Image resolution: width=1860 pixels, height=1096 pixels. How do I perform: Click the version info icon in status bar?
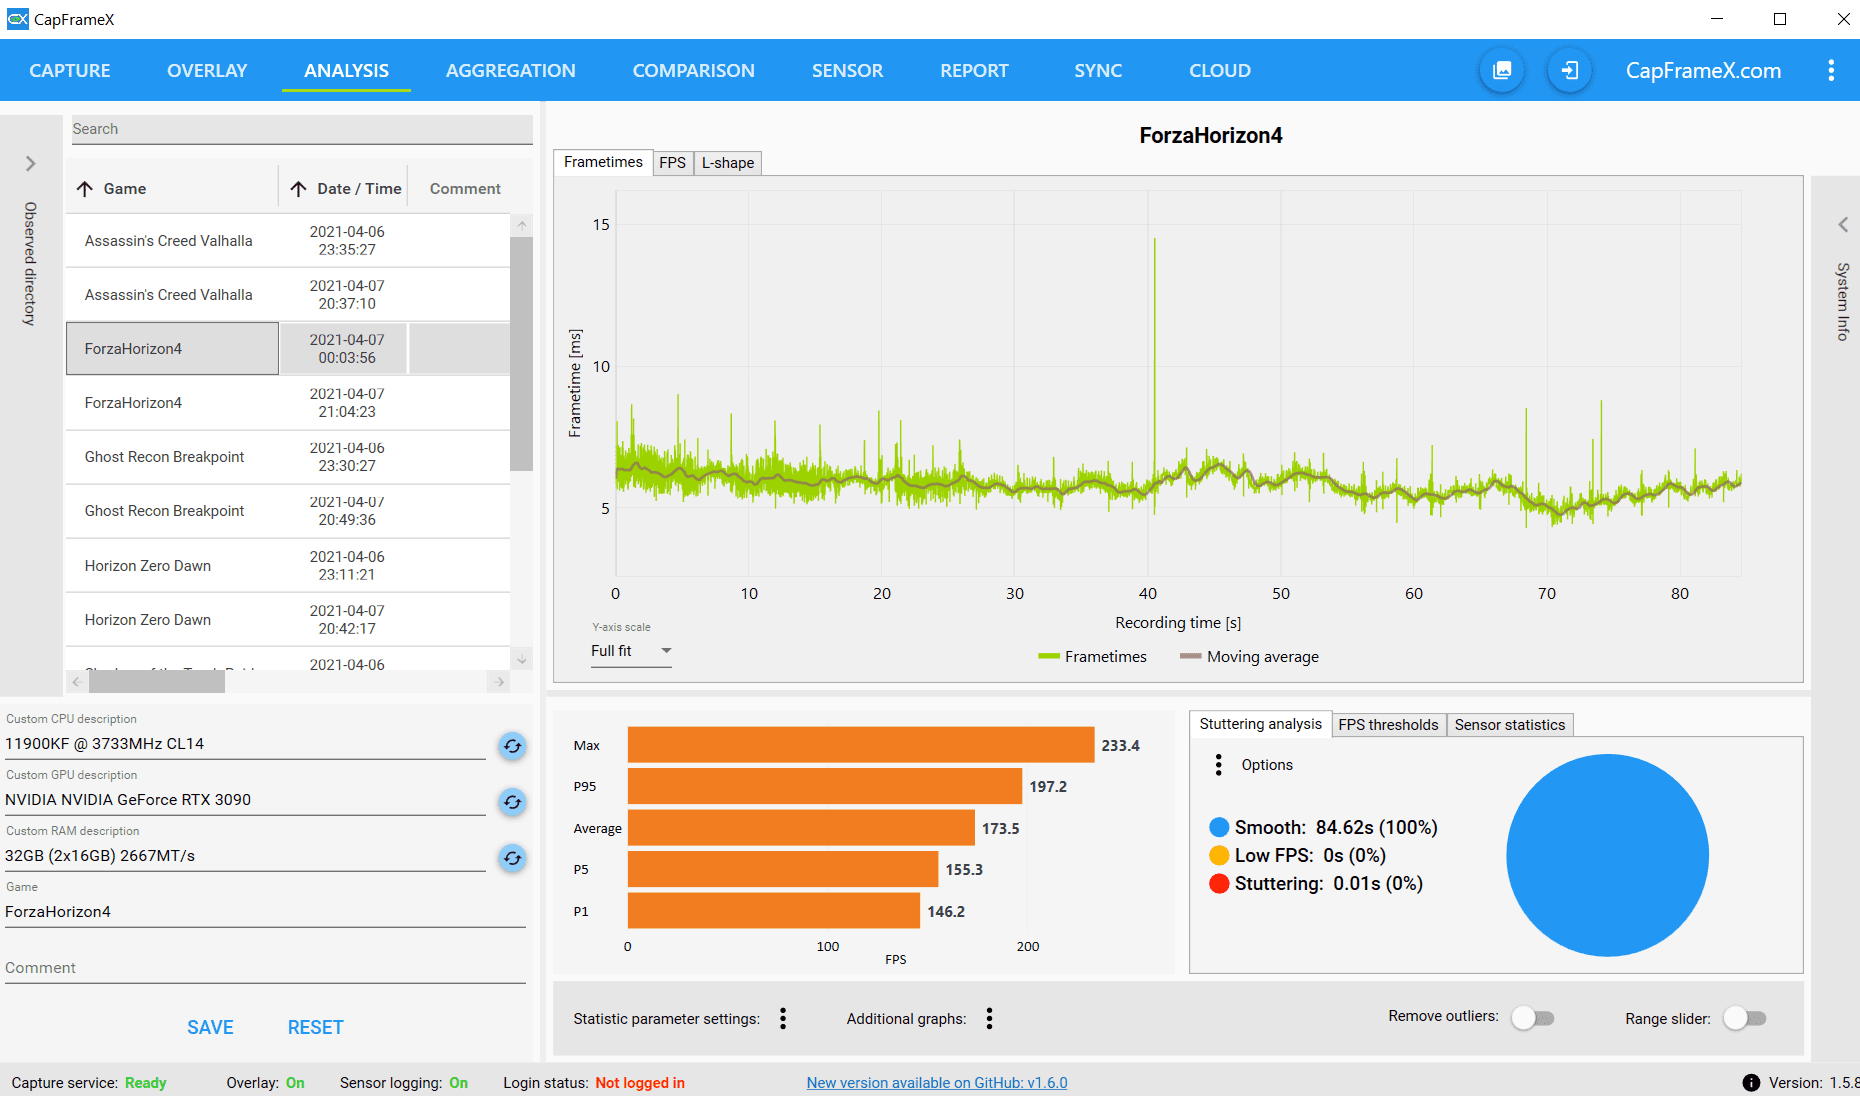1751,1083
